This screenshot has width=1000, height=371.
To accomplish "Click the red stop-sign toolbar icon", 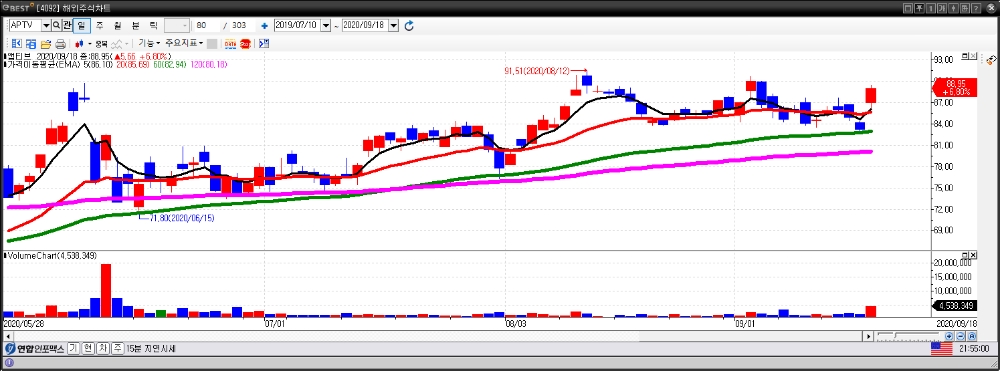I will tap(245, 44).
